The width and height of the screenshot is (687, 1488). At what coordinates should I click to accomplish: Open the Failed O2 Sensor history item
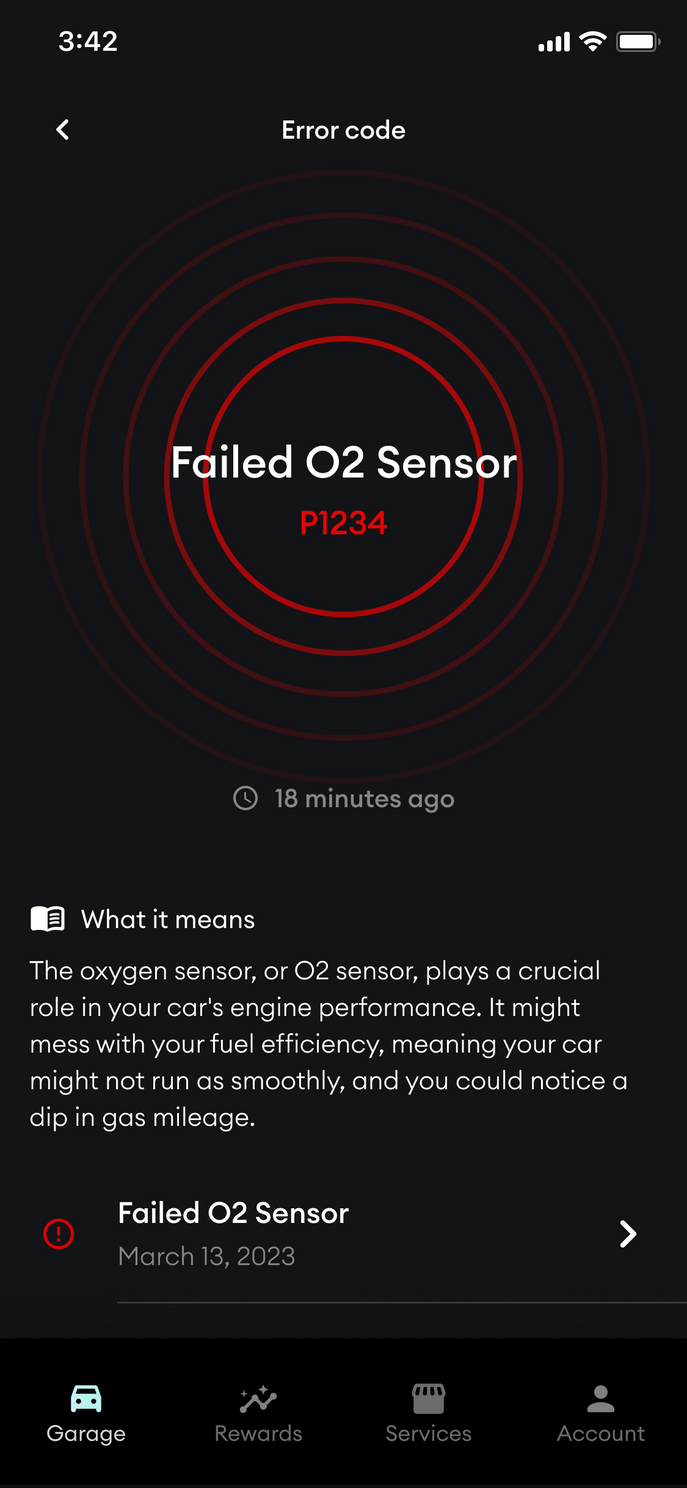coord(233,1233)
